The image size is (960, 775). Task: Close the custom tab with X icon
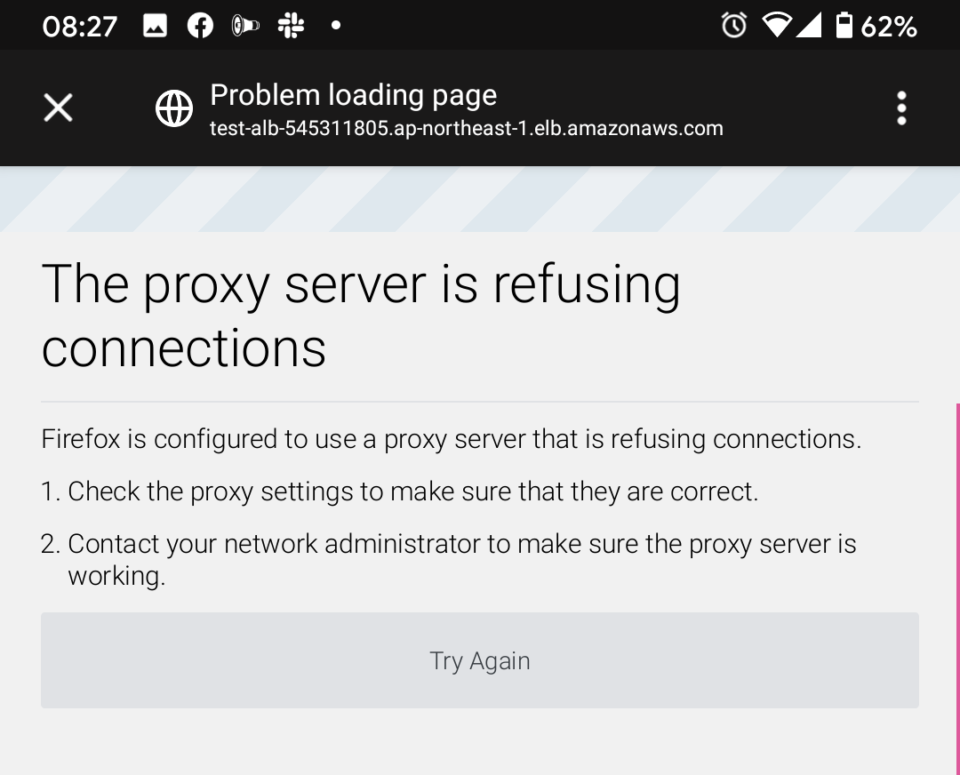tap(58, 108)
